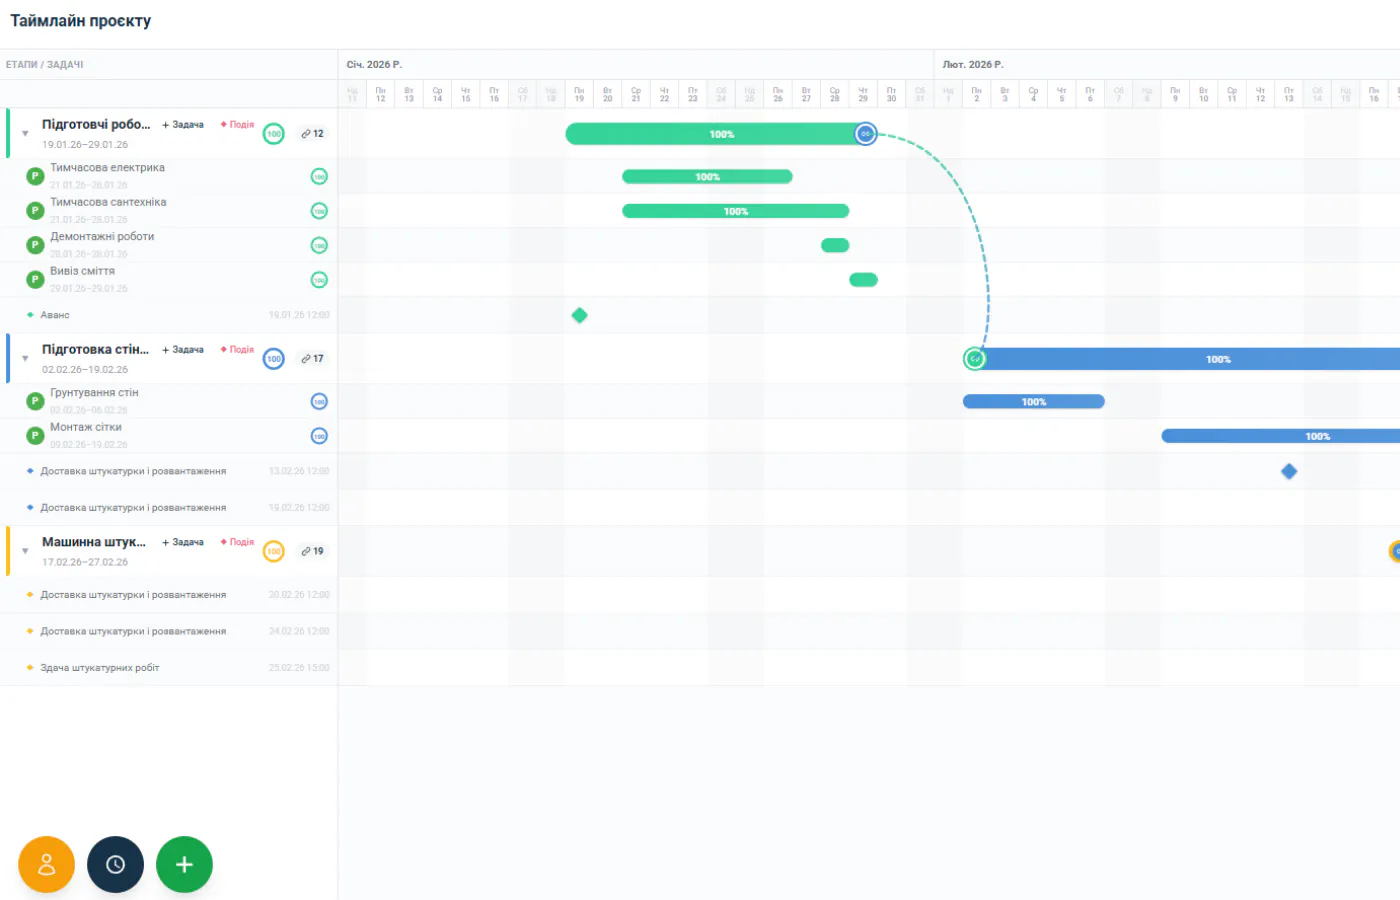
Task: Click the orange user profile floating button
Action: tap(46, 865)
